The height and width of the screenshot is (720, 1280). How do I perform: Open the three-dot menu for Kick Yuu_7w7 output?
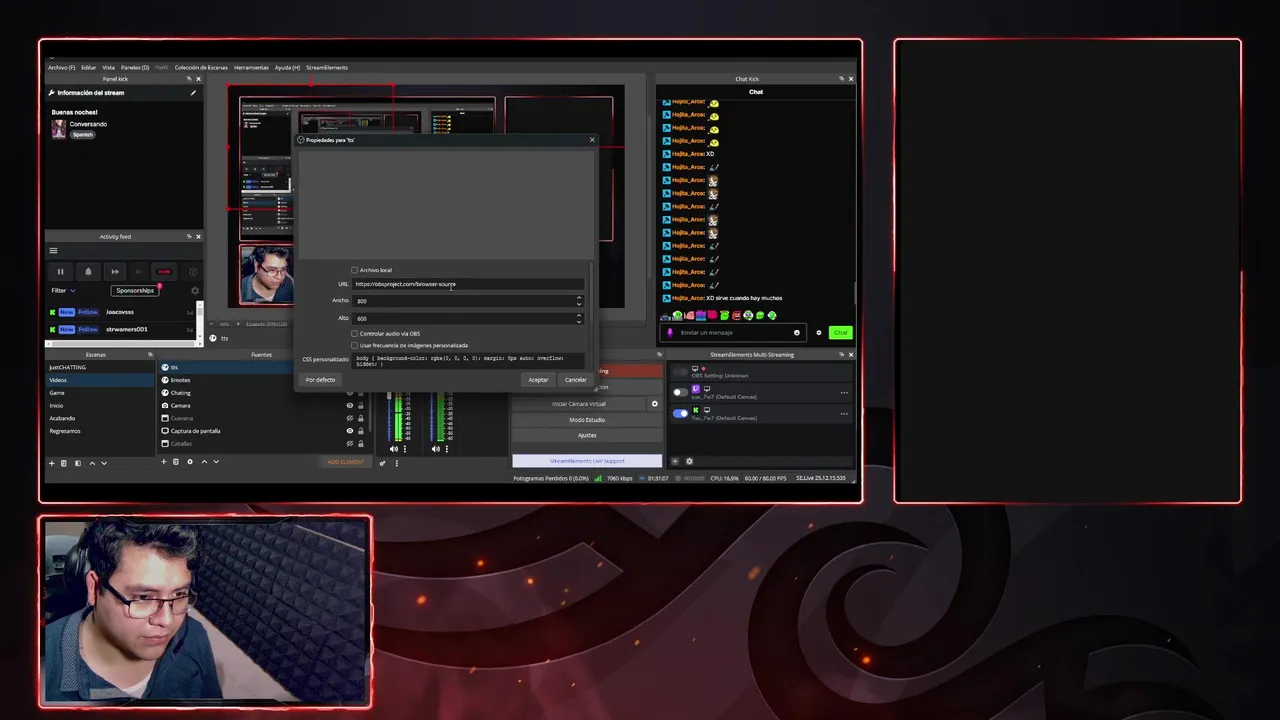point(844,414)
